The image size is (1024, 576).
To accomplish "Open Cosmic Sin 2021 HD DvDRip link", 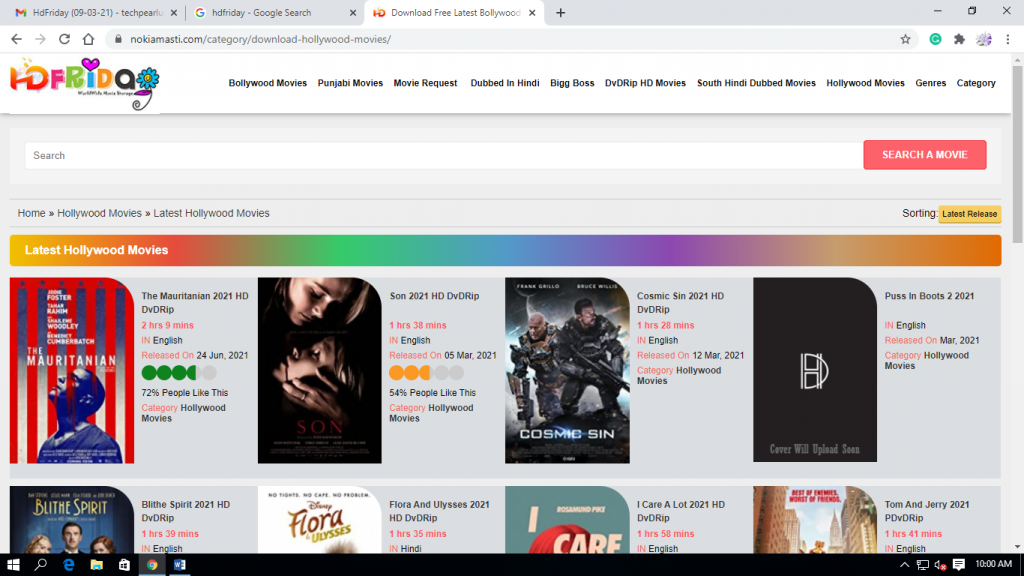I will pyautogui.click(x=680, y=302).
